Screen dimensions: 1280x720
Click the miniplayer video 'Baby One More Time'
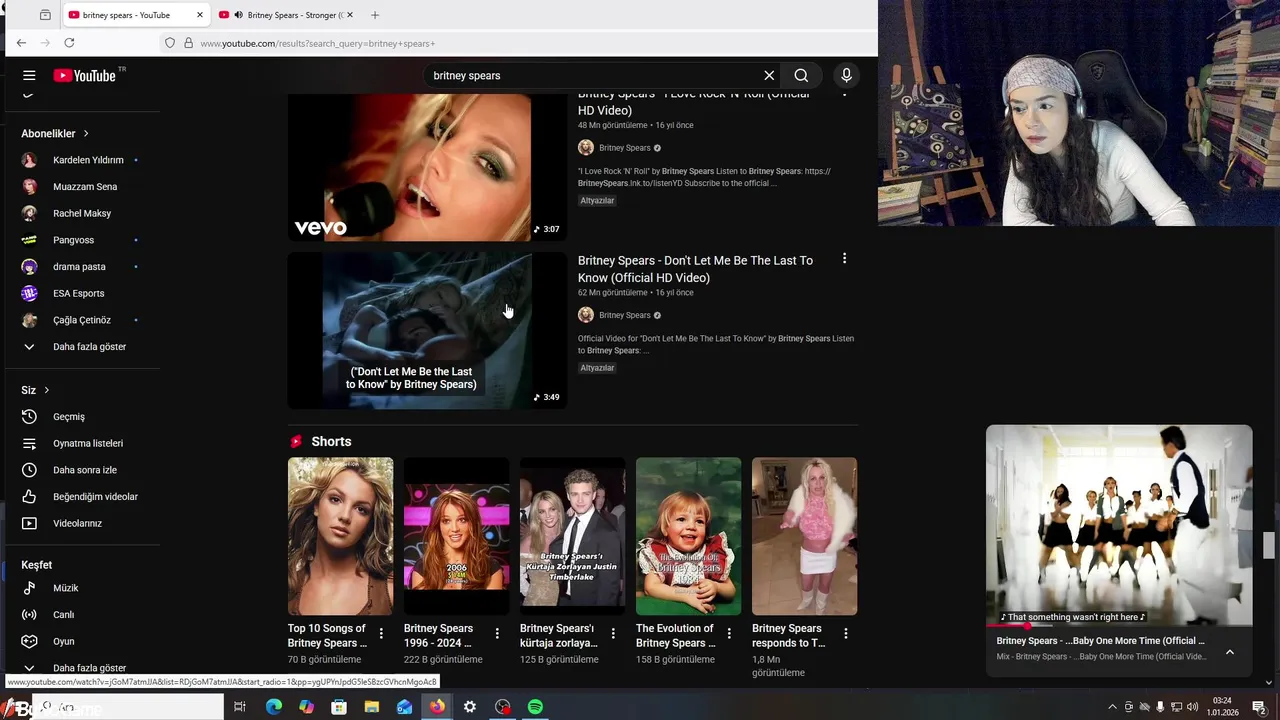tap(1119, 525)
